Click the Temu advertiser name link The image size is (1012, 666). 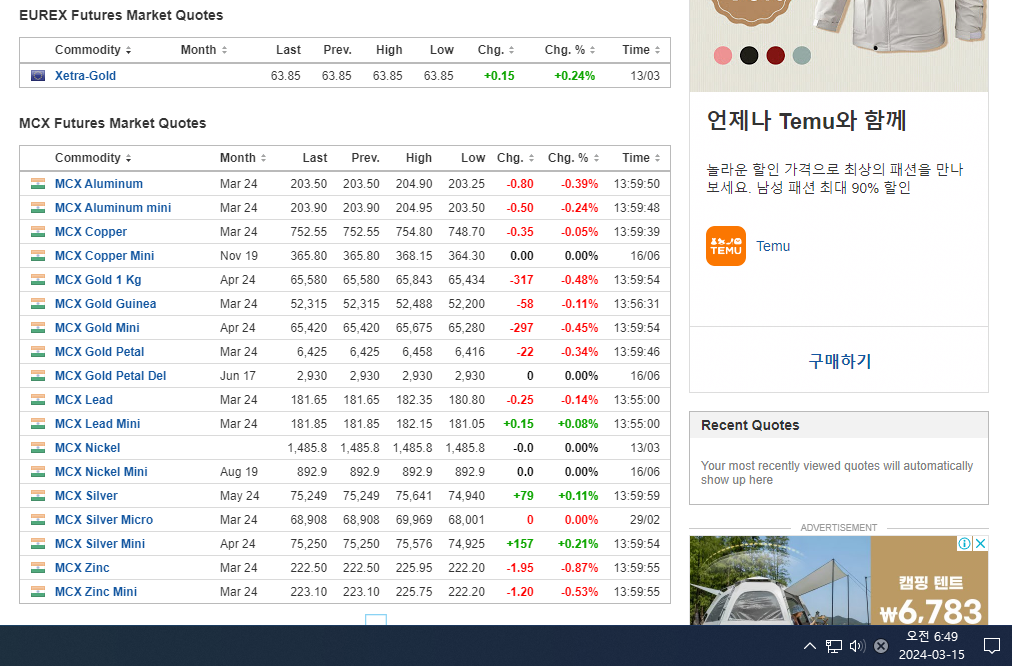773,246
